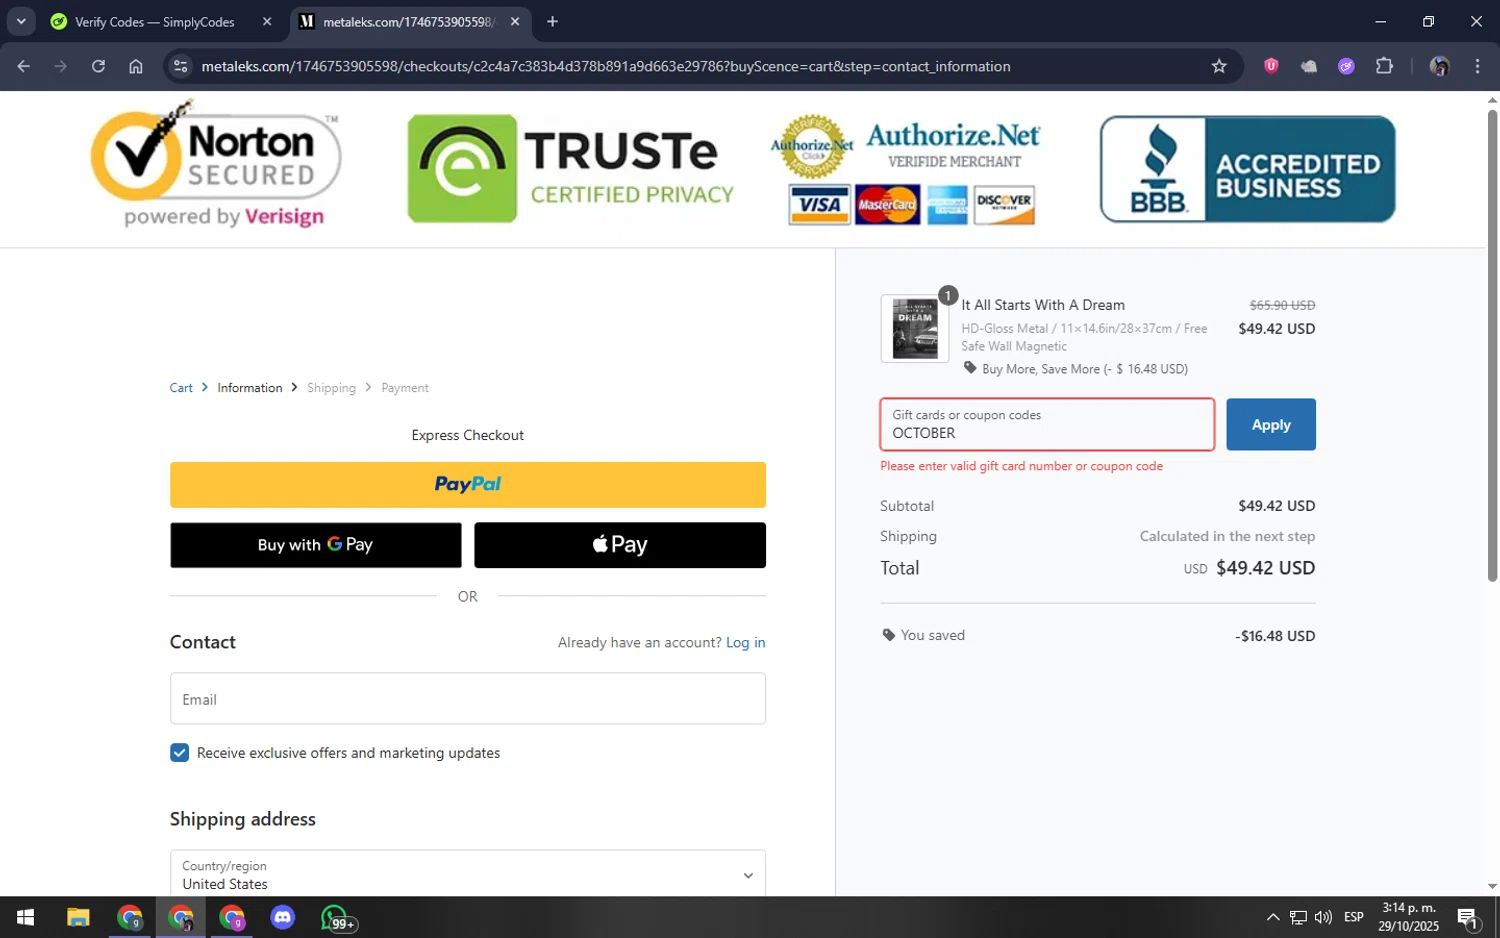Open site information icon in address bar

point(180,66)
